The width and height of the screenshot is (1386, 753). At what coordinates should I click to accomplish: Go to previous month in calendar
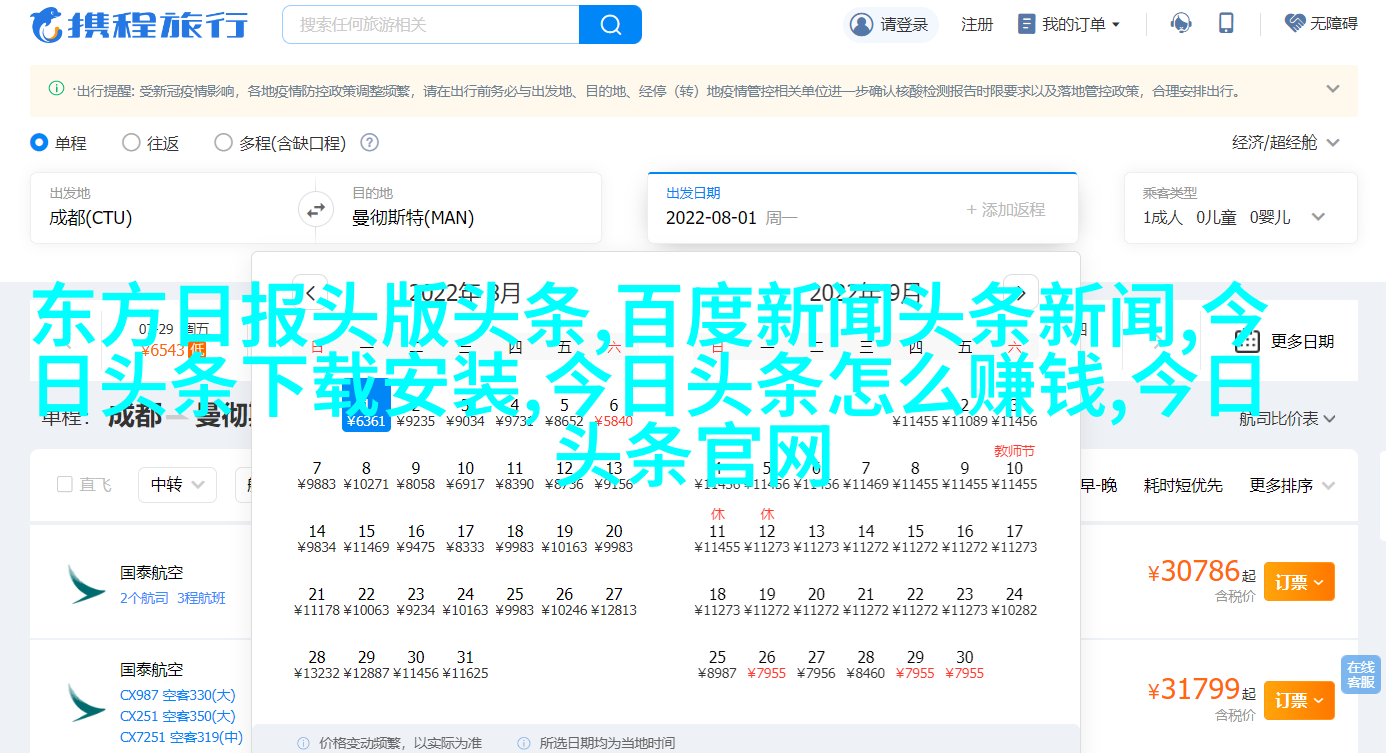(310, 292)
